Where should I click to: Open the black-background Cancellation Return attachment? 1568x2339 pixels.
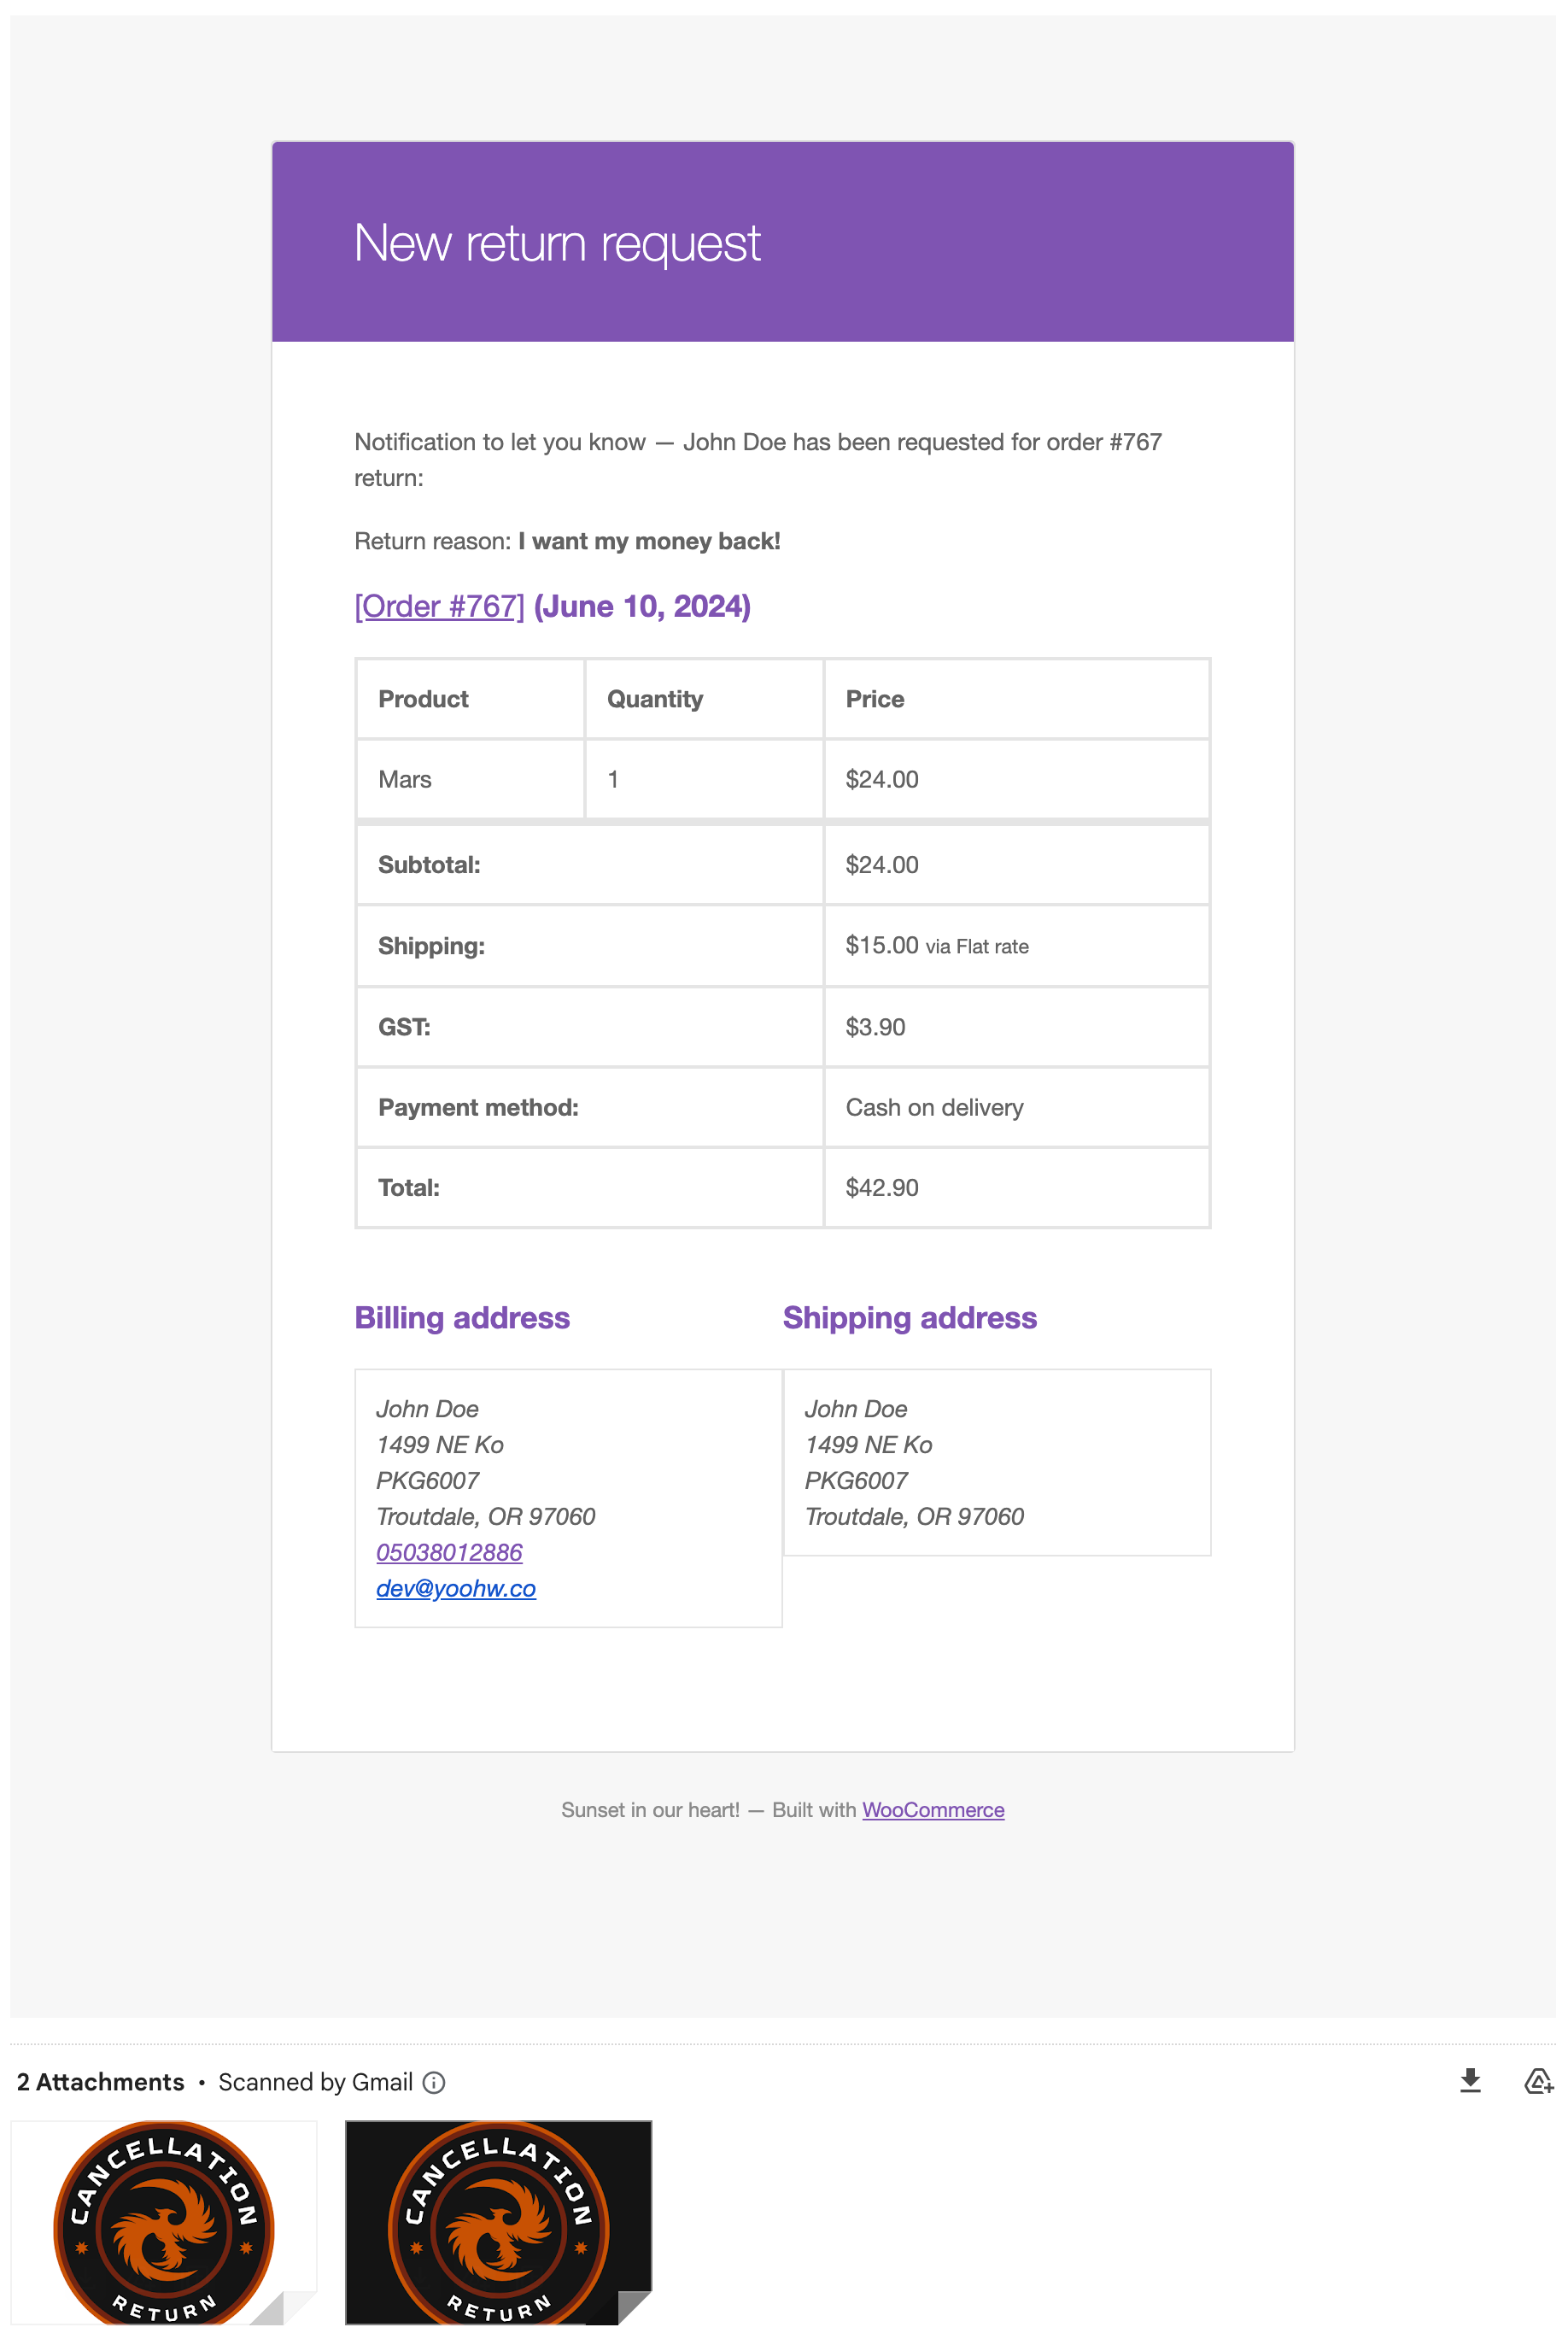point(498,2222)
